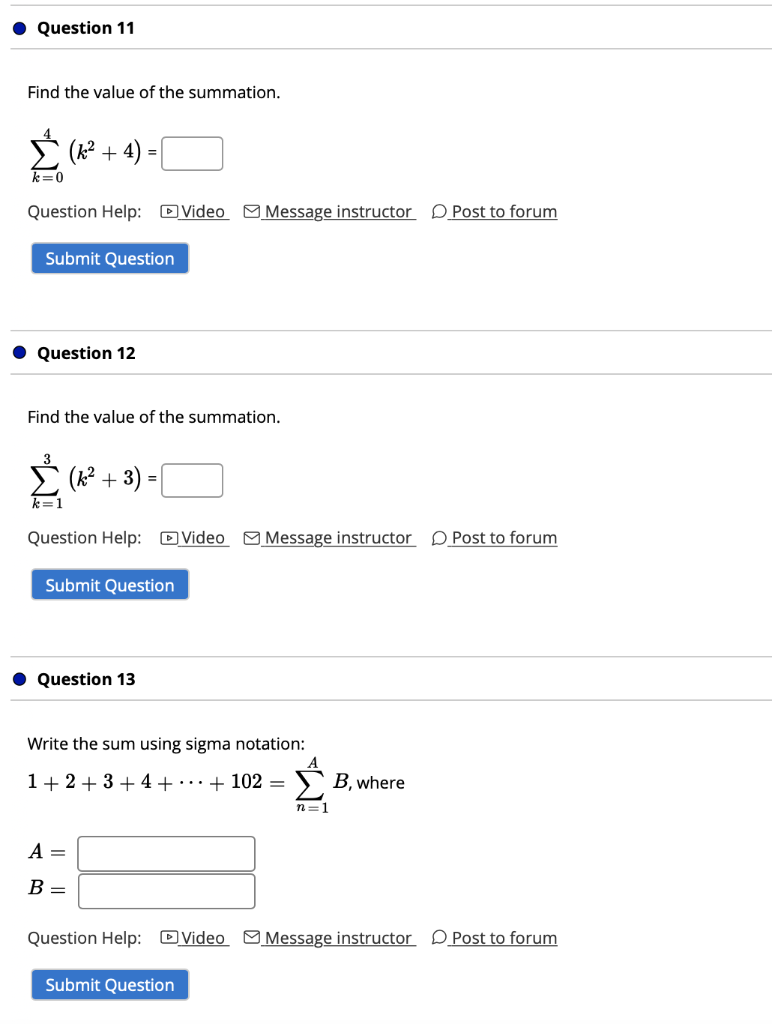772x1024 pixels.
Task: Open Message instructor link in Question 12
Action: pyautogui.click(x=338, y=538)
